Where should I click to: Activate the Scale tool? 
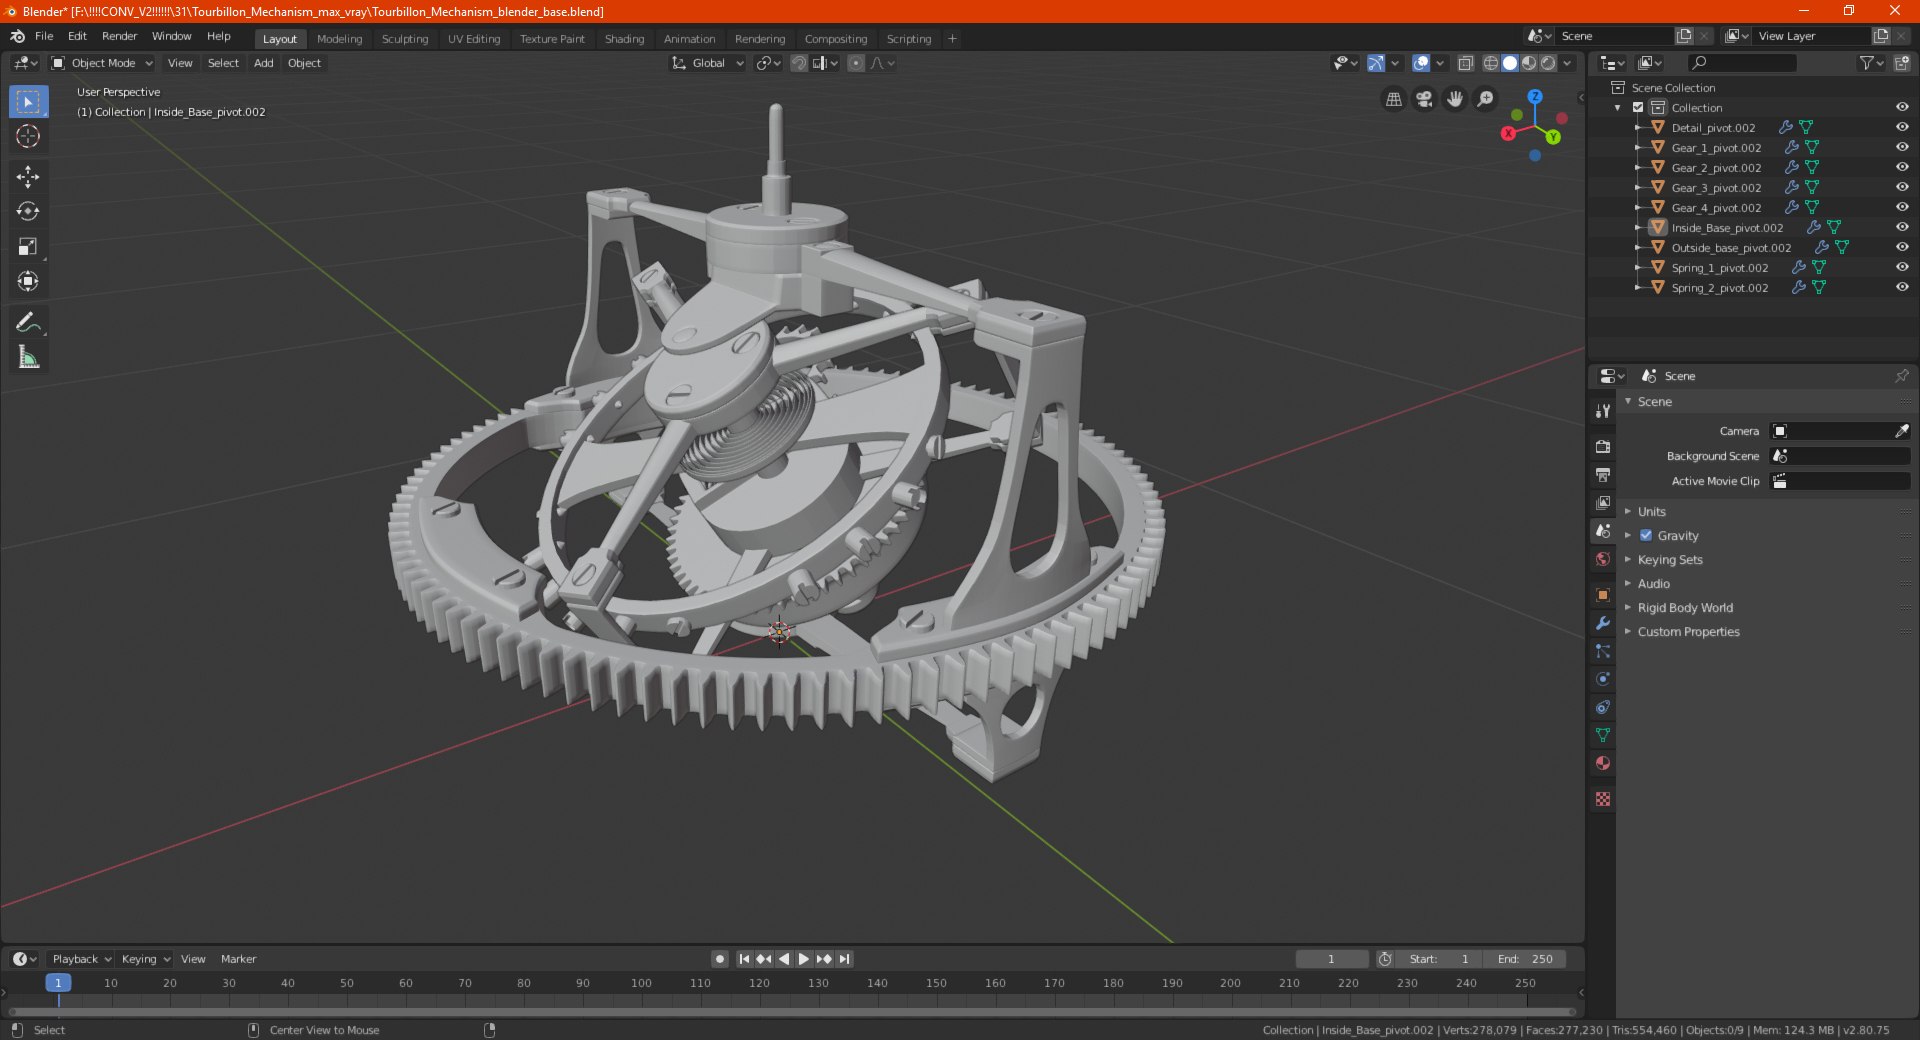tap(28, 247)
